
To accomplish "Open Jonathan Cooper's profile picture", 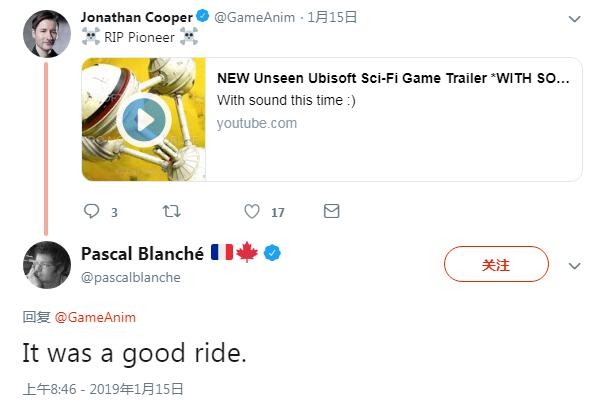I will [47, 34].
